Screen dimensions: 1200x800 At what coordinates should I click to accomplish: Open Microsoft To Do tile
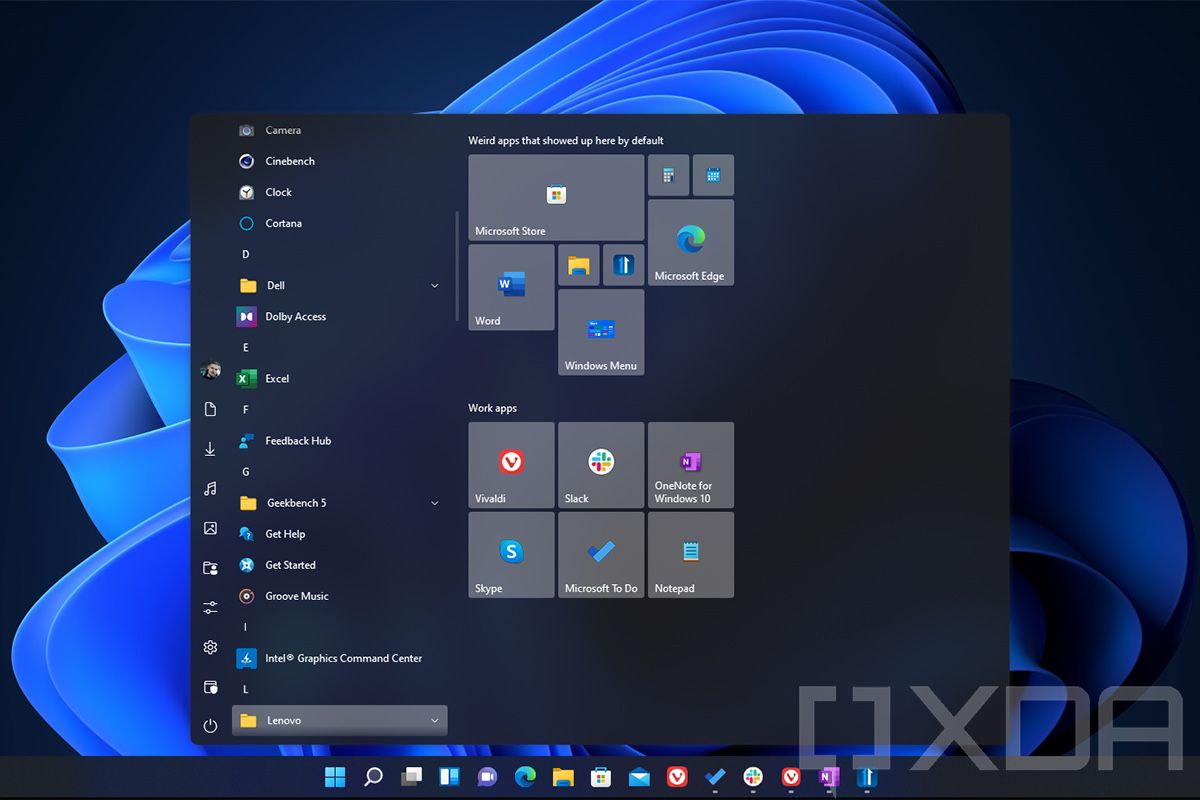pyautogui.click(x=600, y=555)
